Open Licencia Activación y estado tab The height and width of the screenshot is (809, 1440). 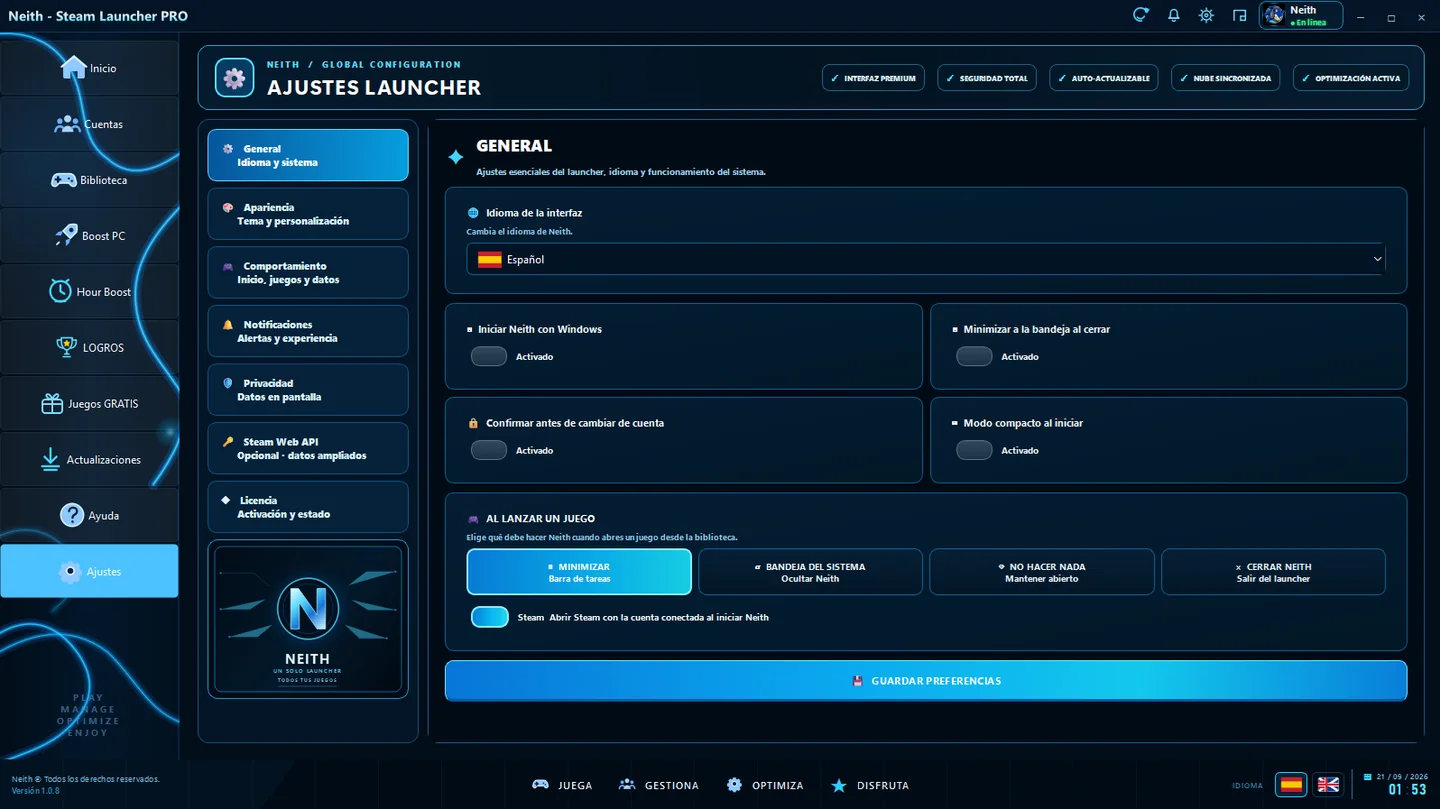click(308, 507)
